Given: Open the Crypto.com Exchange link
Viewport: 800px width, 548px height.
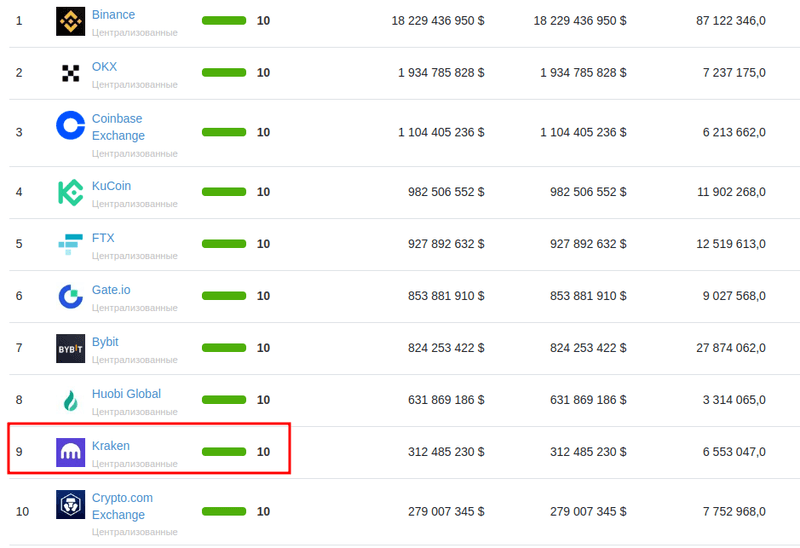Looking at the screenshot, I should click(x=122, y=506).
